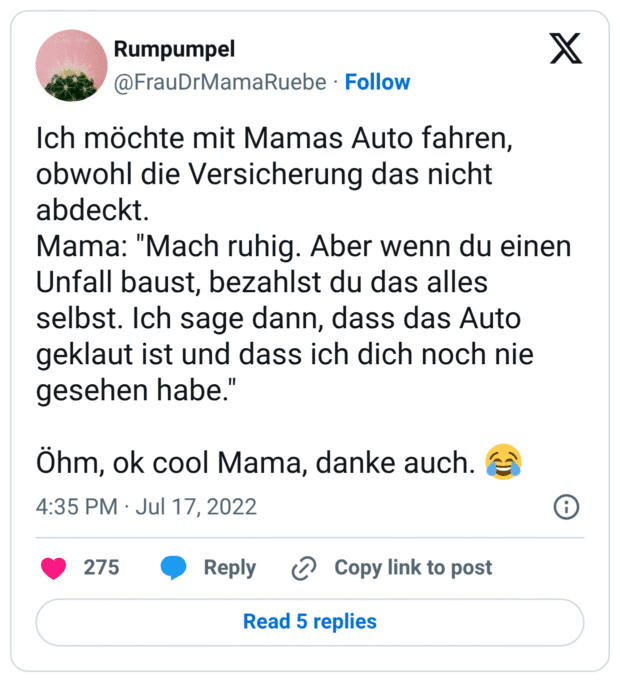Click the display name Rumpumpel
Image resolution: width=620 pixels, height=682 pixels.
(174, 50)
